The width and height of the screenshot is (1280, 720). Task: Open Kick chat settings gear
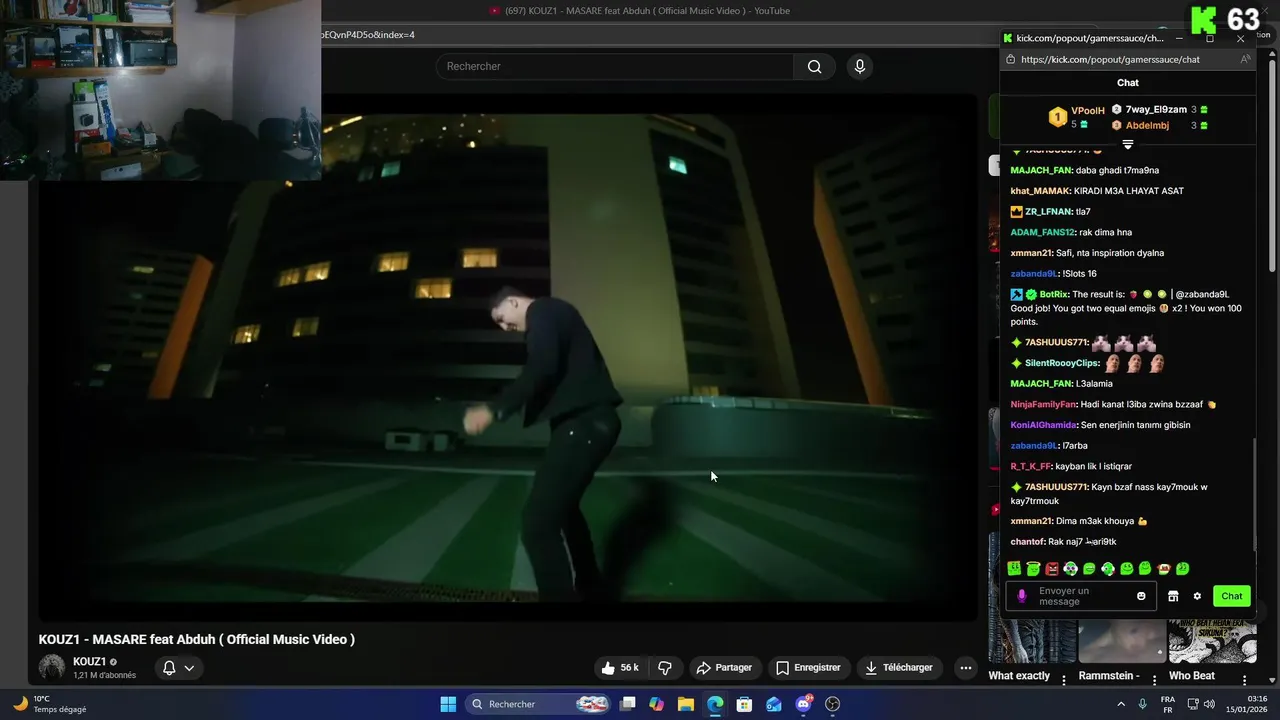tap(1197, 596)
